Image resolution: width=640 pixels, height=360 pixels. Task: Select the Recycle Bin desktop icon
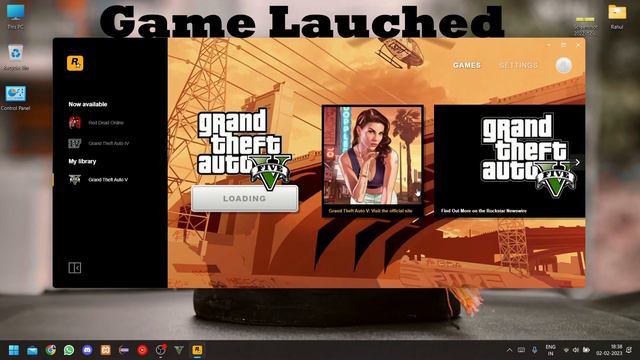tap(16, 58)
